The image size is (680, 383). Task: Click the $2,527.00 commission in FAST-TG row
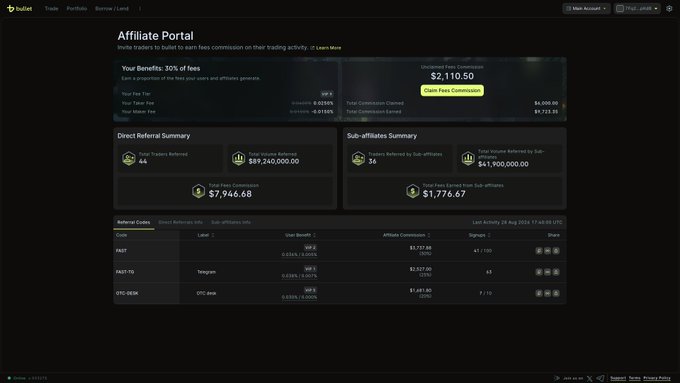point(420,269)
